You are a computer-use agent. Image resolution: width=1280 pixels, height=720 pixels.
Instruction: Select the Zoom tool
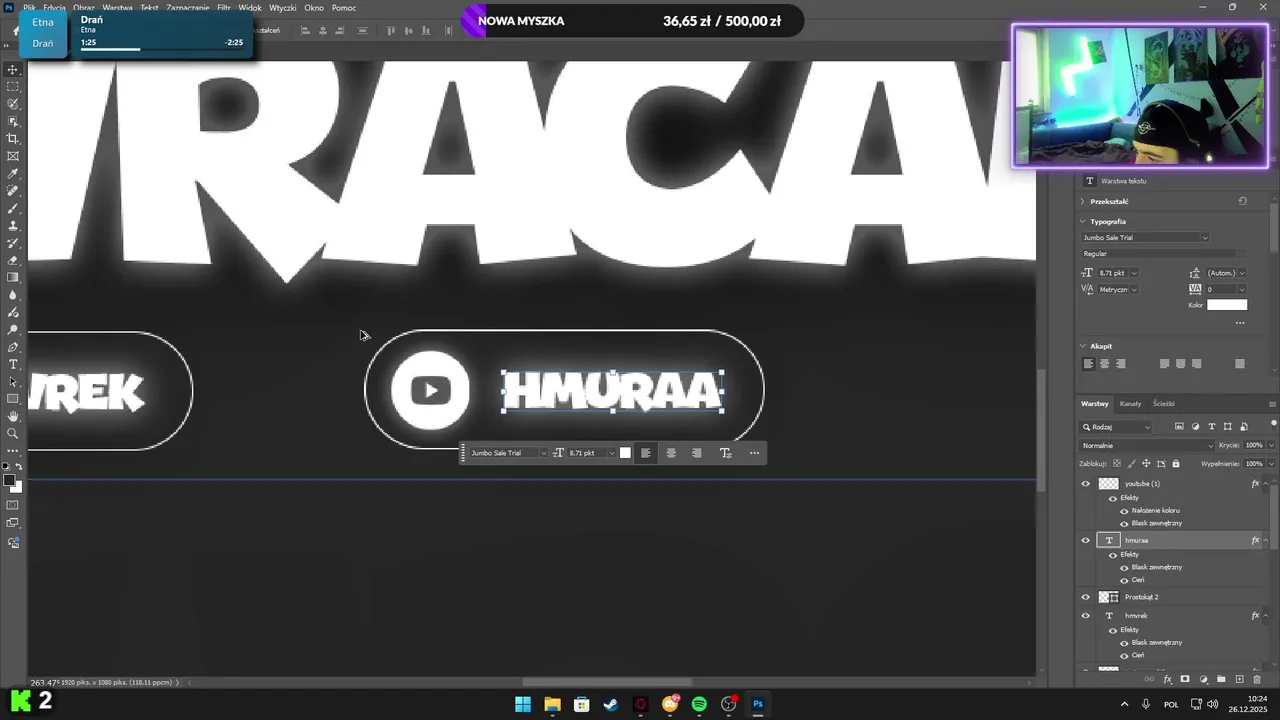tap(13, 434)
